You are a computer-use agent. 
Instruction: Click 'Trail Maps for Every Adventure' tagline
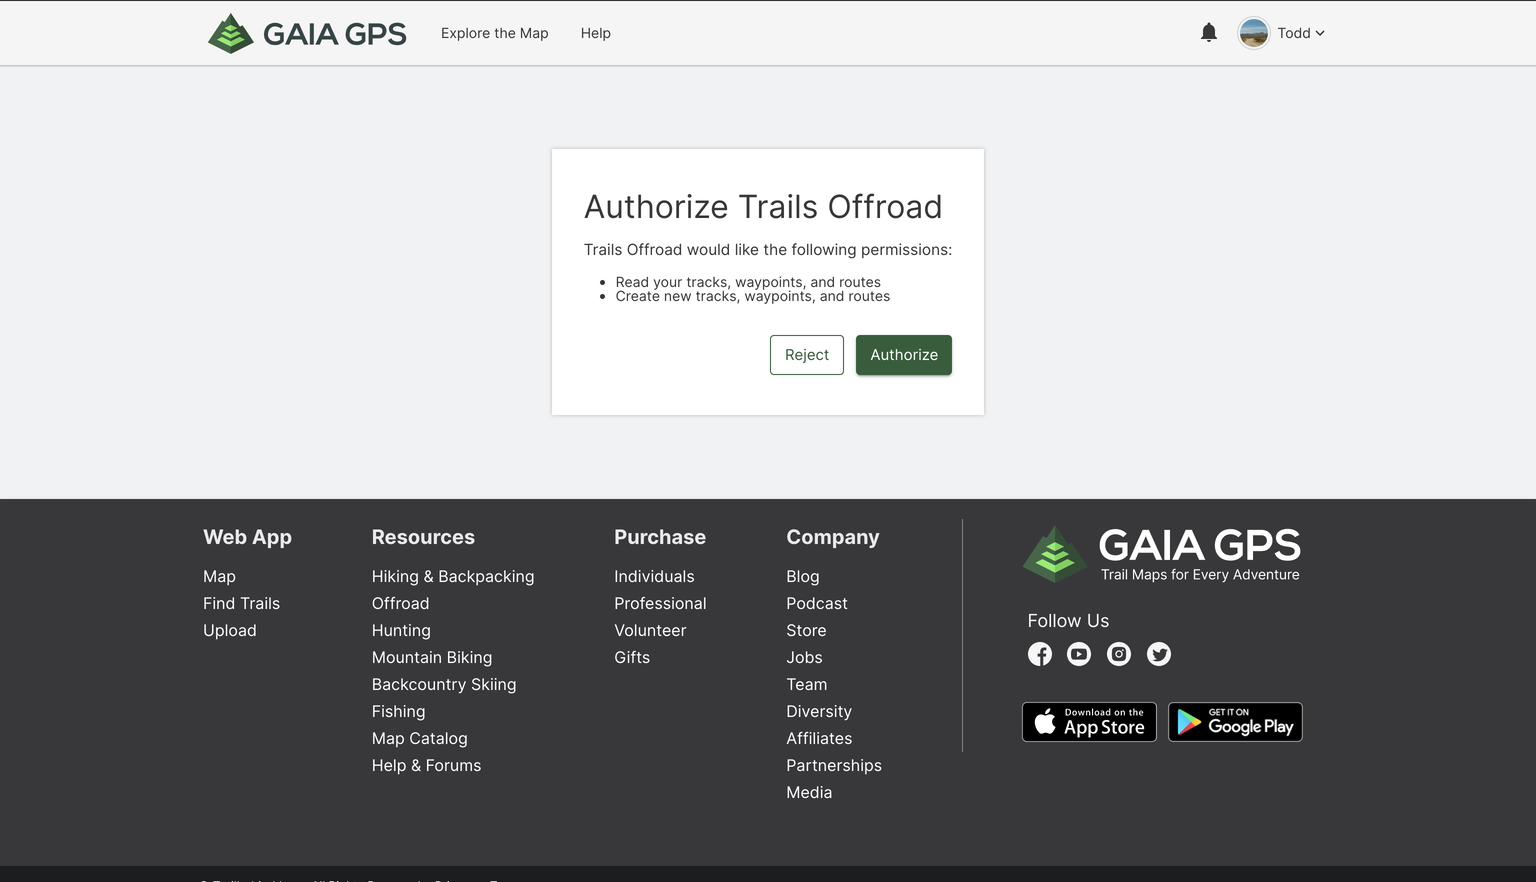[x=1200, y=575]
